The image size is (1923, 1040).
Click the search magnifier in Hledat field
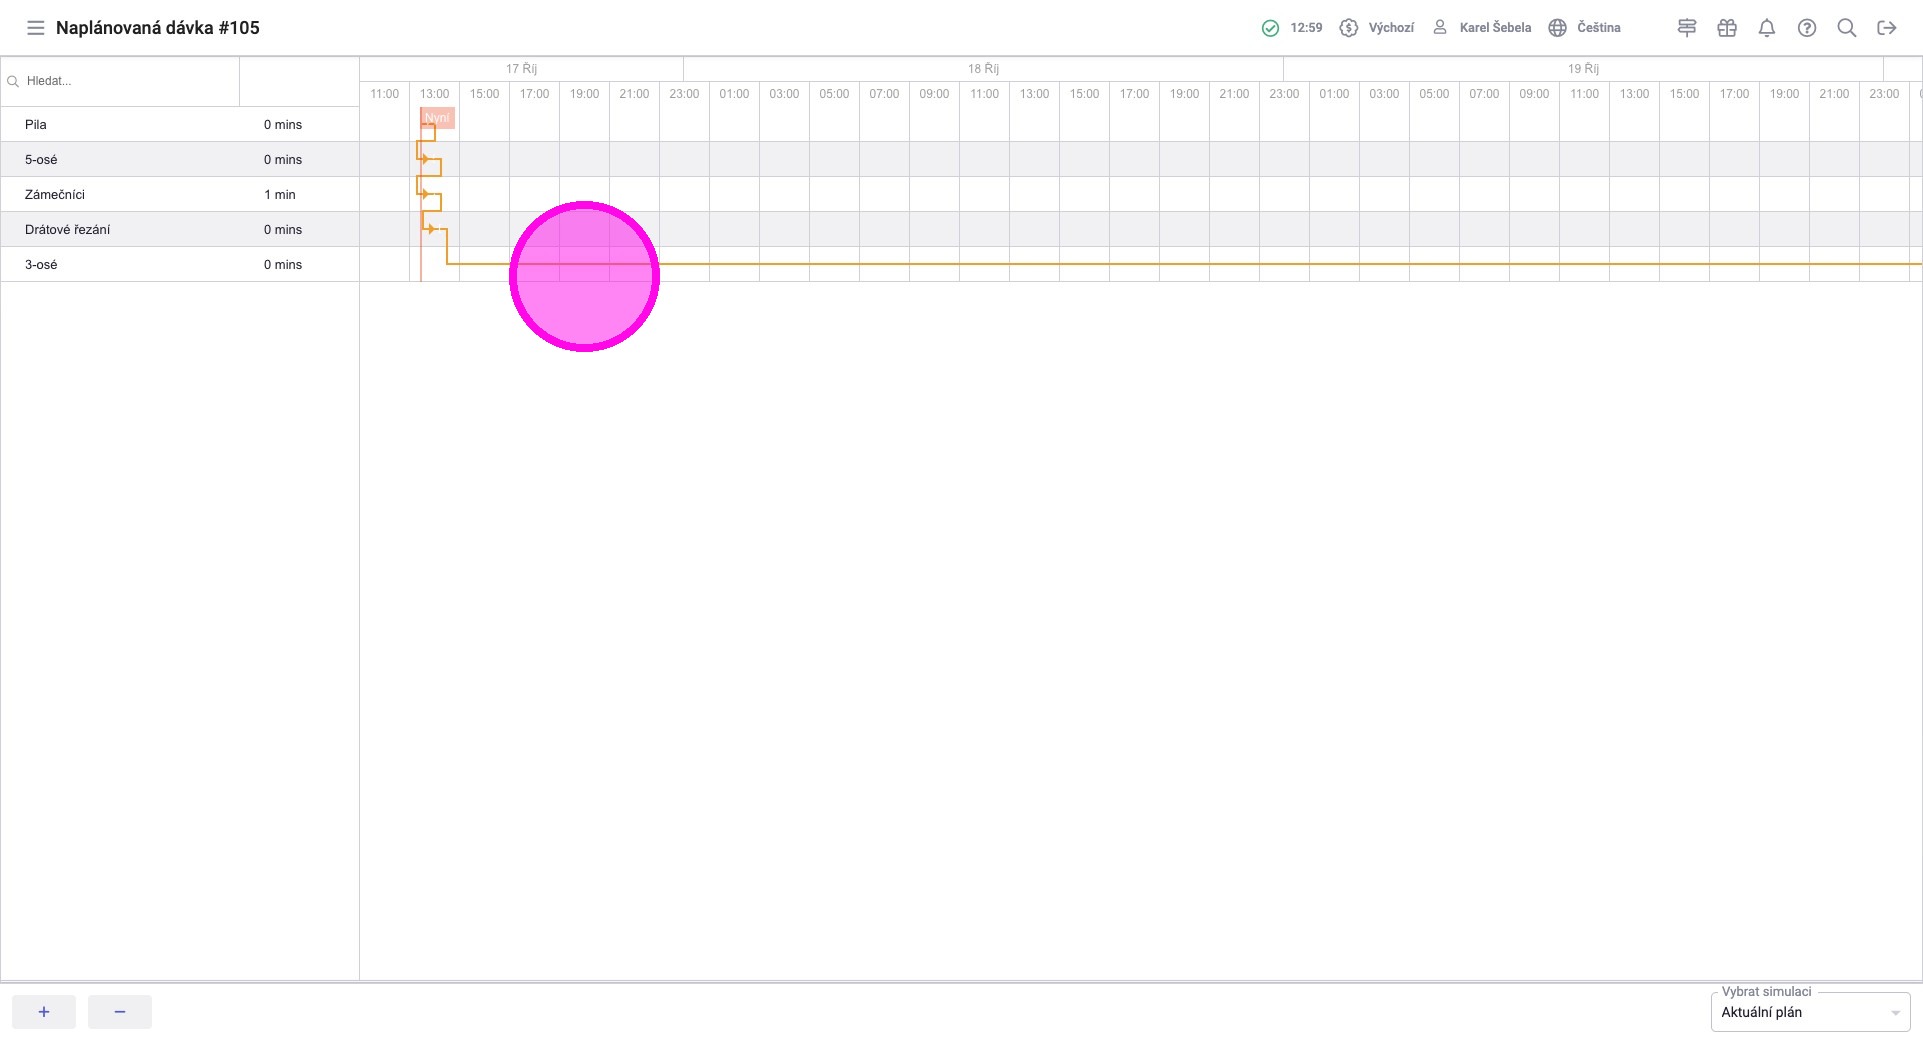point(13,82)
